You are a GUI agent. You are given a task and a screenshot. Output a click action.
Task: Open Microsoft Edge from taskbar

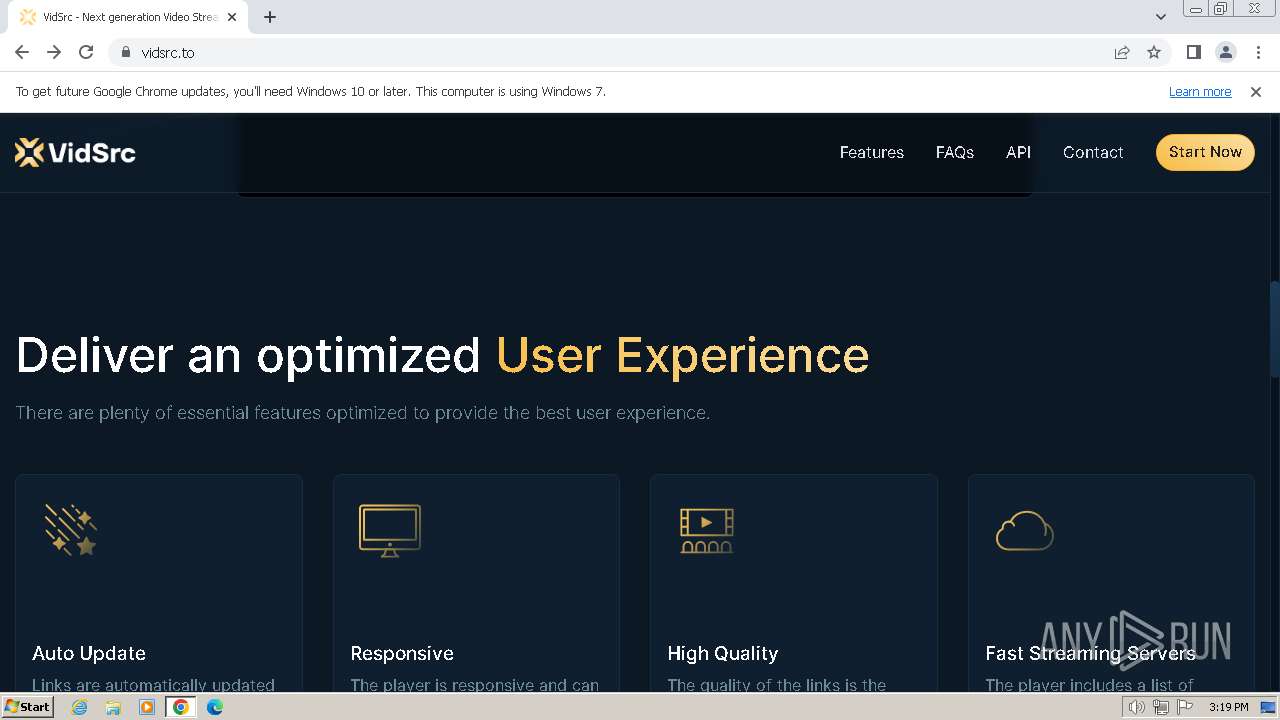(x=215, y=707)
